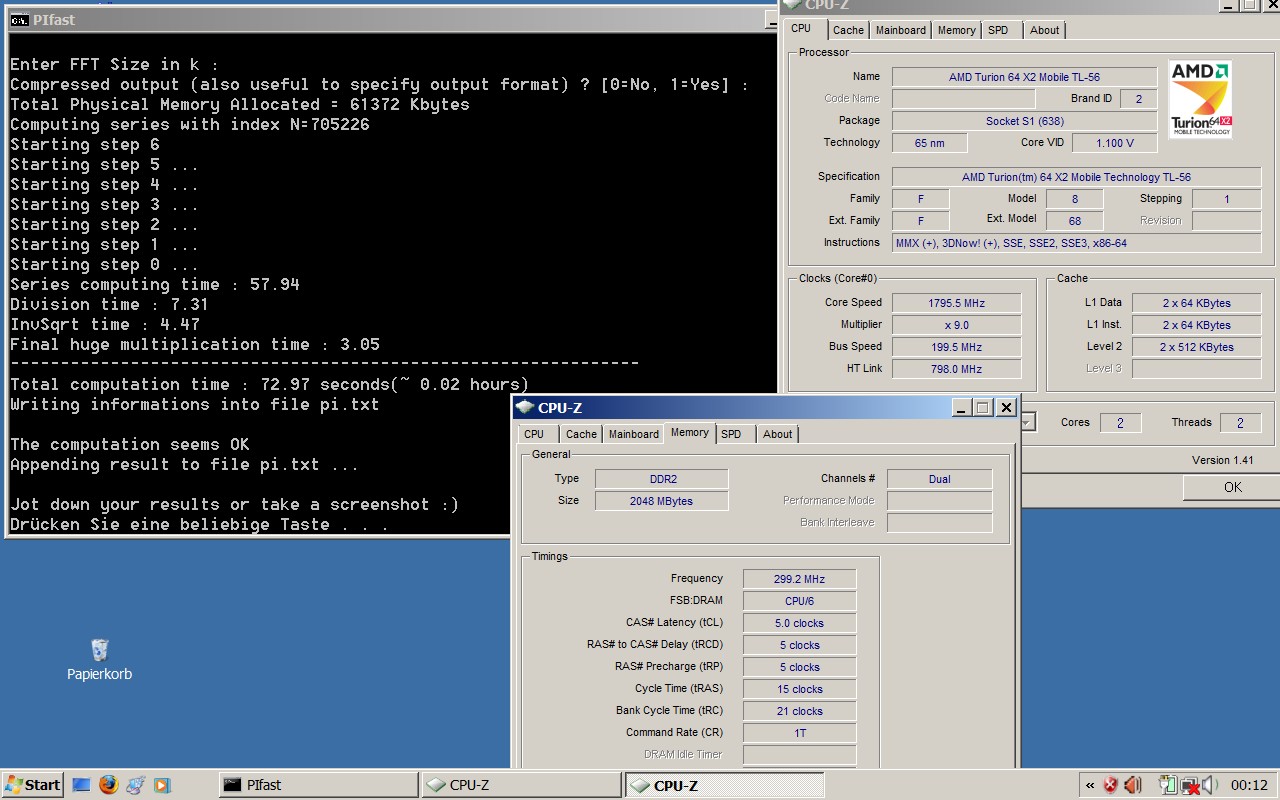Open volume control tray icon

tap(1209, 785)
